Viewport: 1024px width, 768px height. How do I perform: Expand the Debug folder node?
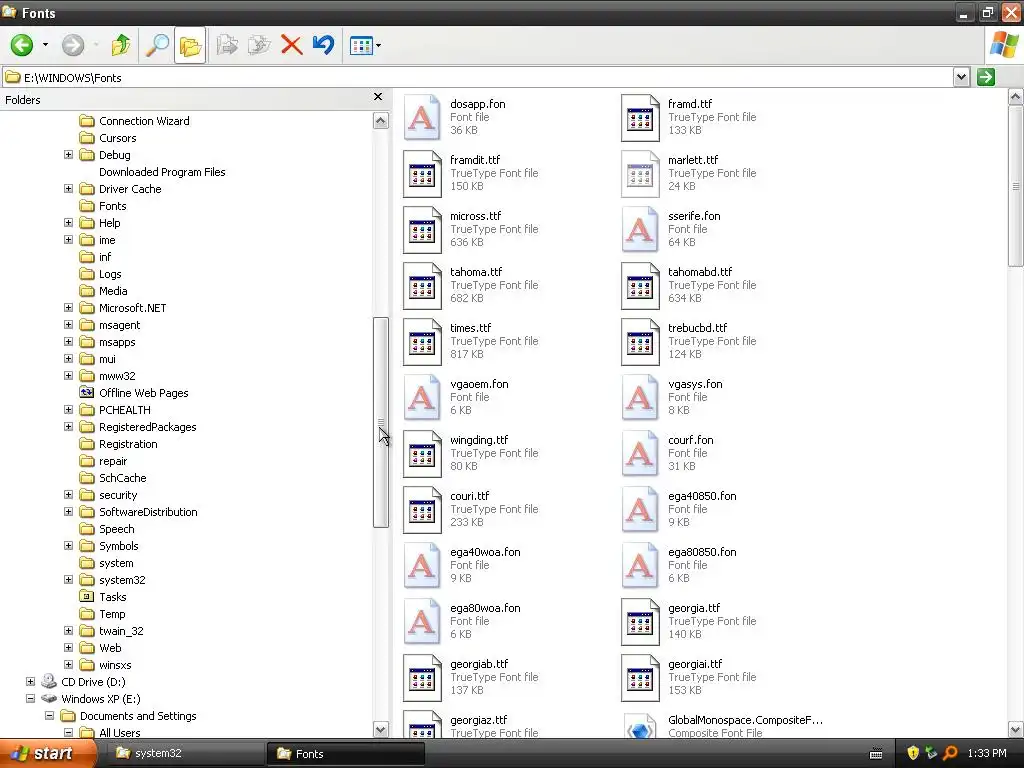point(68,155)
